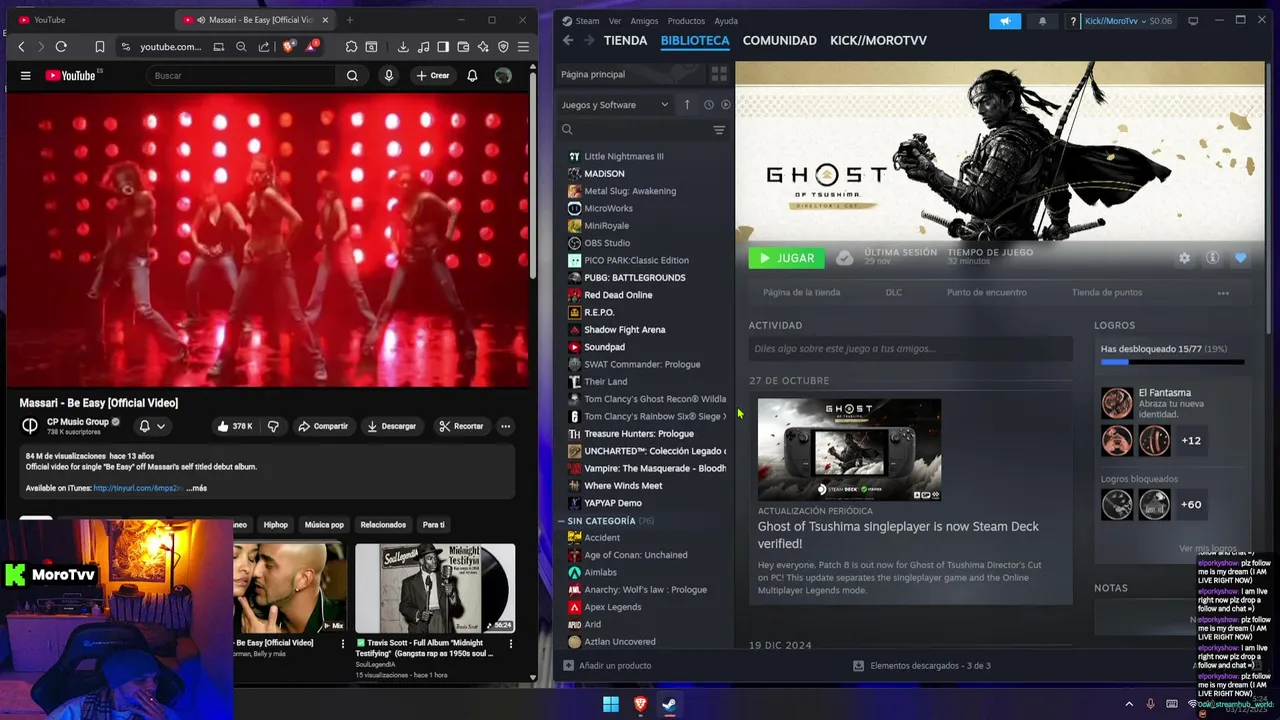Open Windows Start button on taskbar
The width and height of the screenshot is (1280, 720).
pyautogui.click(x=611, y=704)
